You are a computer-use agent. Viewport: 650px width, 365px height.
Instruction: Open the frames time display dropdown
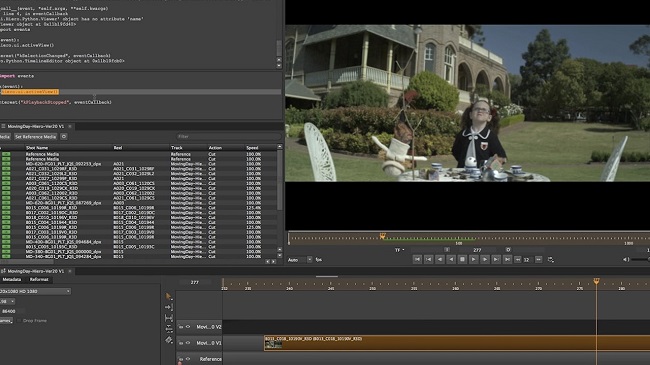click(x=6, y=321)
